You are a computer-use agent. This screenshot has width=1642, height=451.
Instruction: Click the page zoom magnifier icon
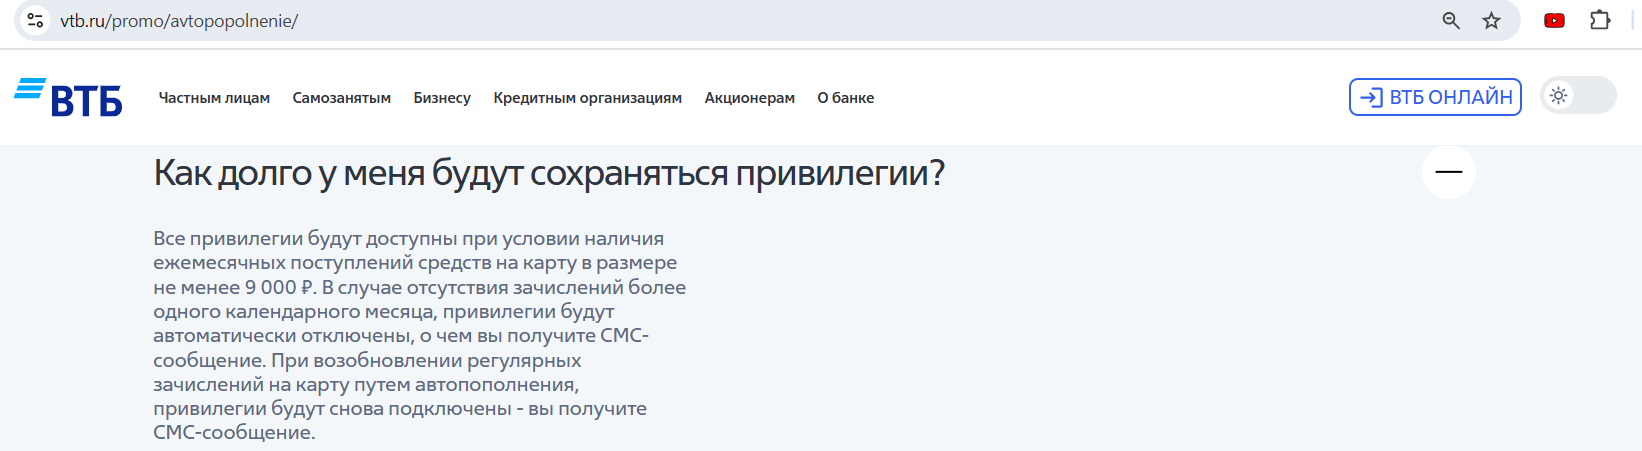click(x=1451, y=20)
